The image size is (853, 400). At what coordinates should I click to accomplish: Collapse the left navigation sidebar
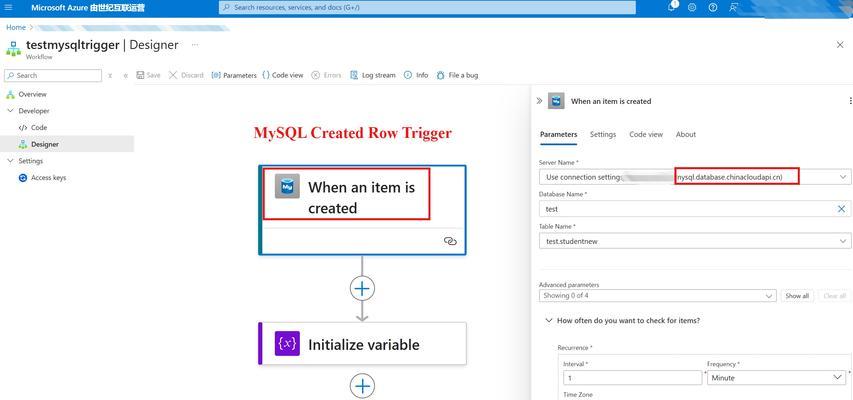(126, 76)
